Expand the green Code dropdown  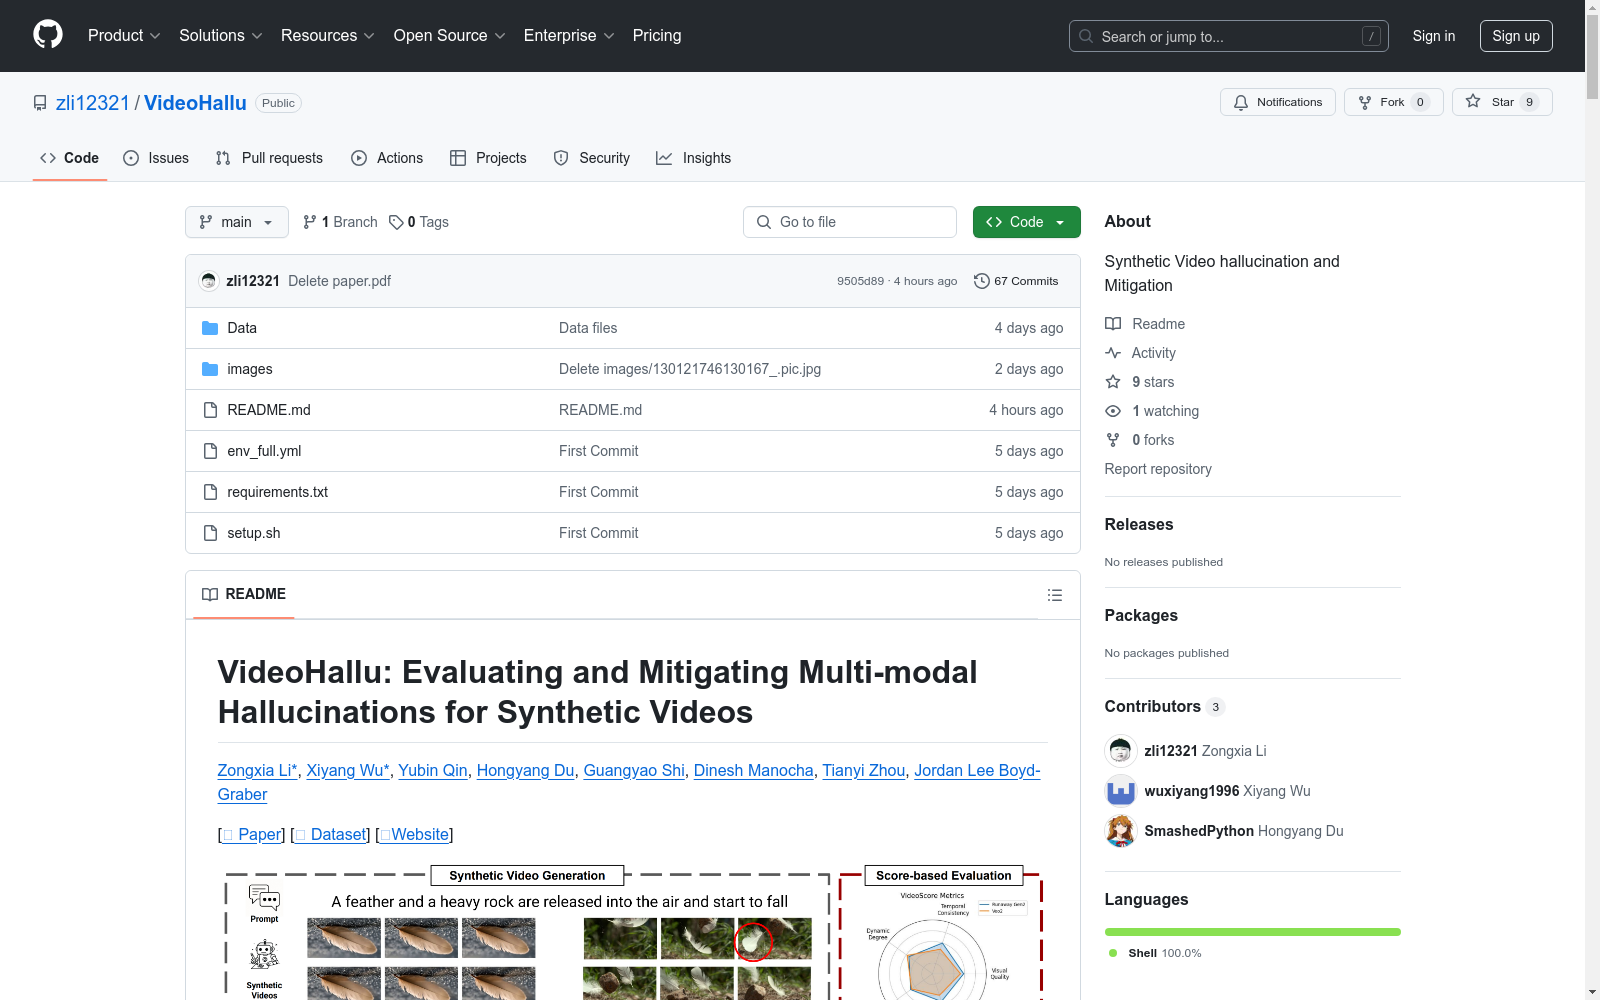point(1026,222)
